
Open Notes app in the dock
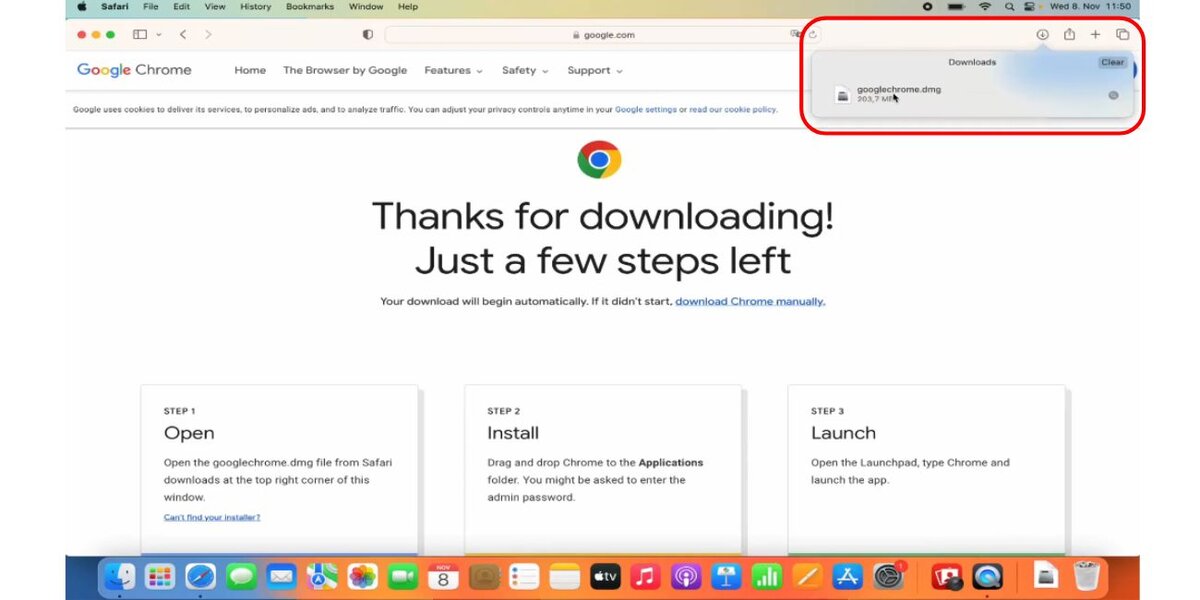[565, 576]
